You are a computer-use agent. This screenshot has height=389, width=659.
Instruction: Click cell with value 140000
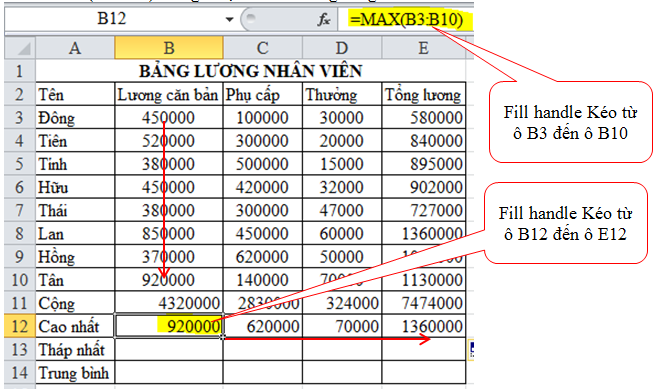(262, 280)
